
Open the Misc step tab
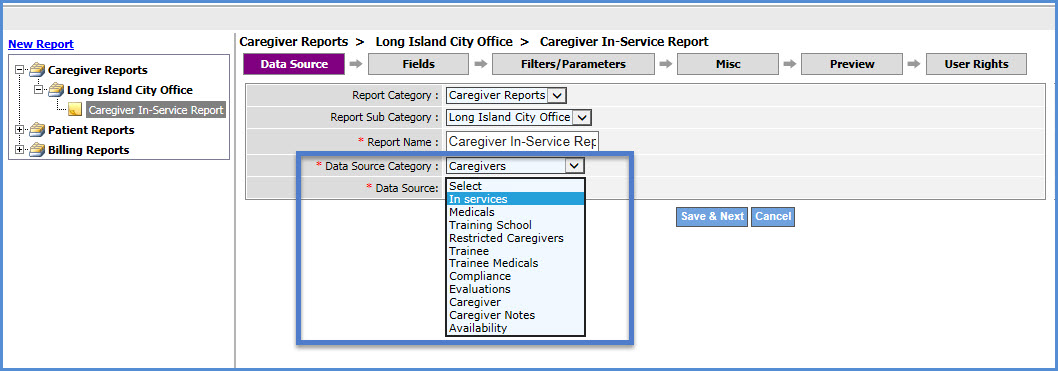click(728, 64)
